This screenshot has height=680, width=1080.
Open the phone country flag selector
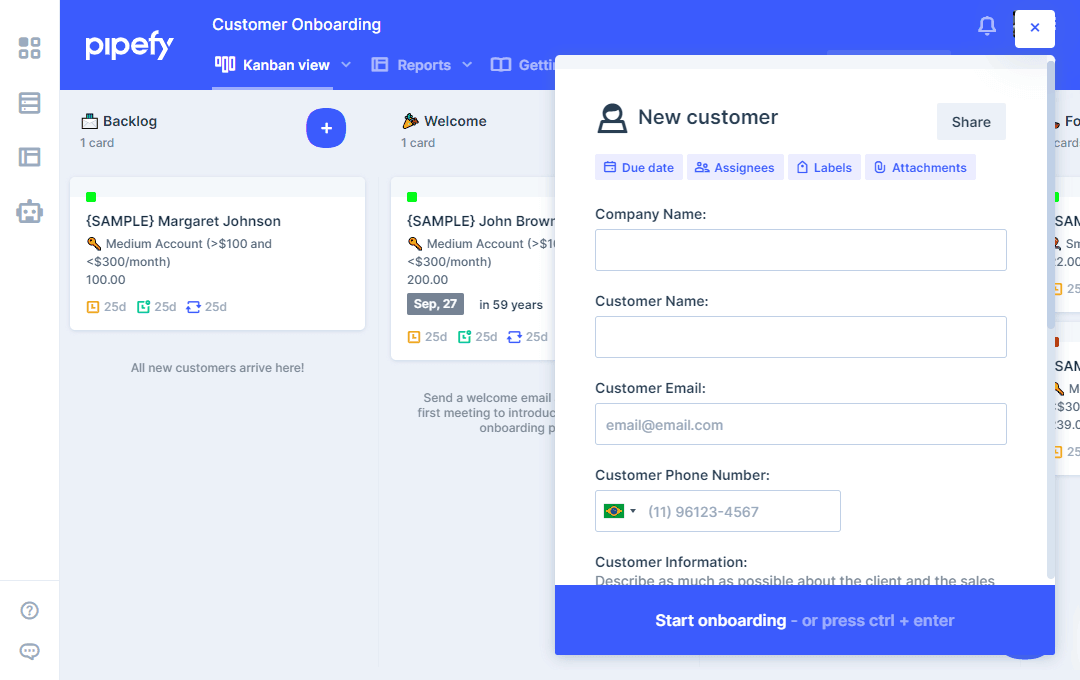coord(620,511)
